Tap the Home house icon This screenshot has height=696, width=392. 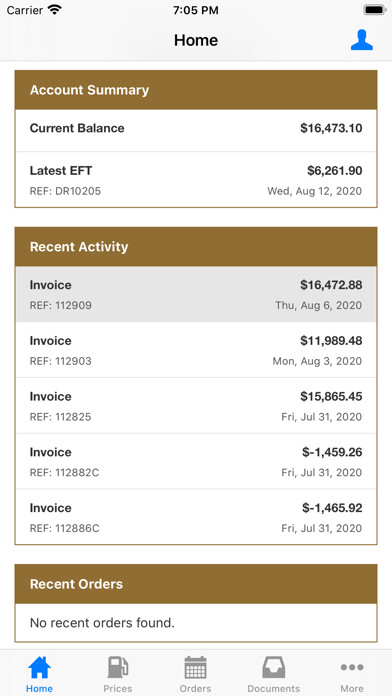(40, 667)
